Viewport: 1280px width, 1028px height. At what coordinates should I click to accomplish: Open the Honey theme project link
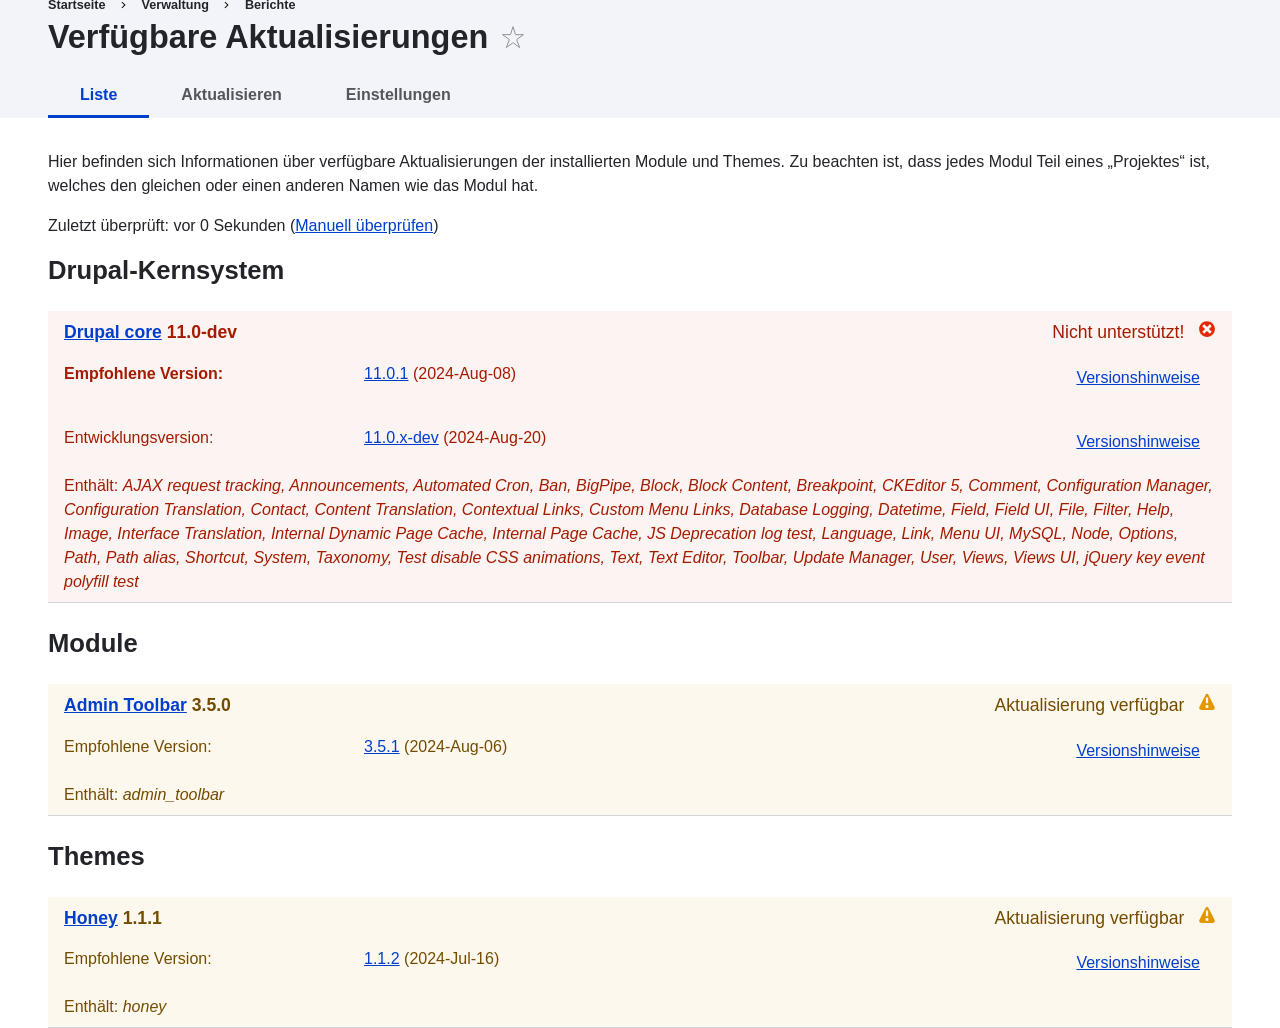[x=91, y=918]
